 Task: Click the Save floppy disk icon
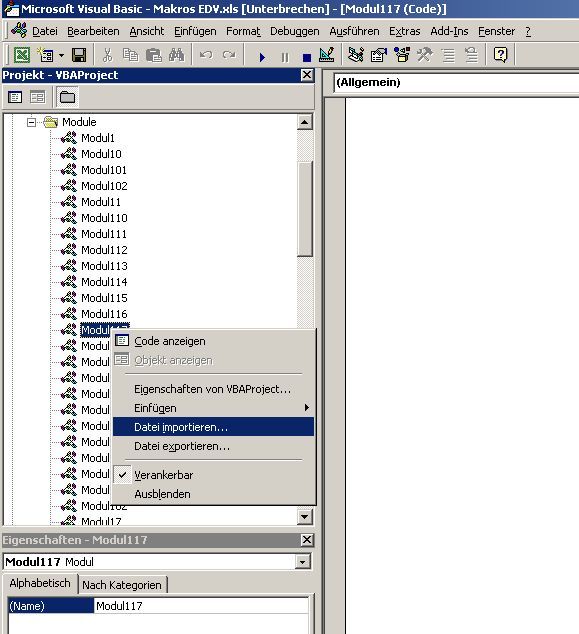pos(79,55)
